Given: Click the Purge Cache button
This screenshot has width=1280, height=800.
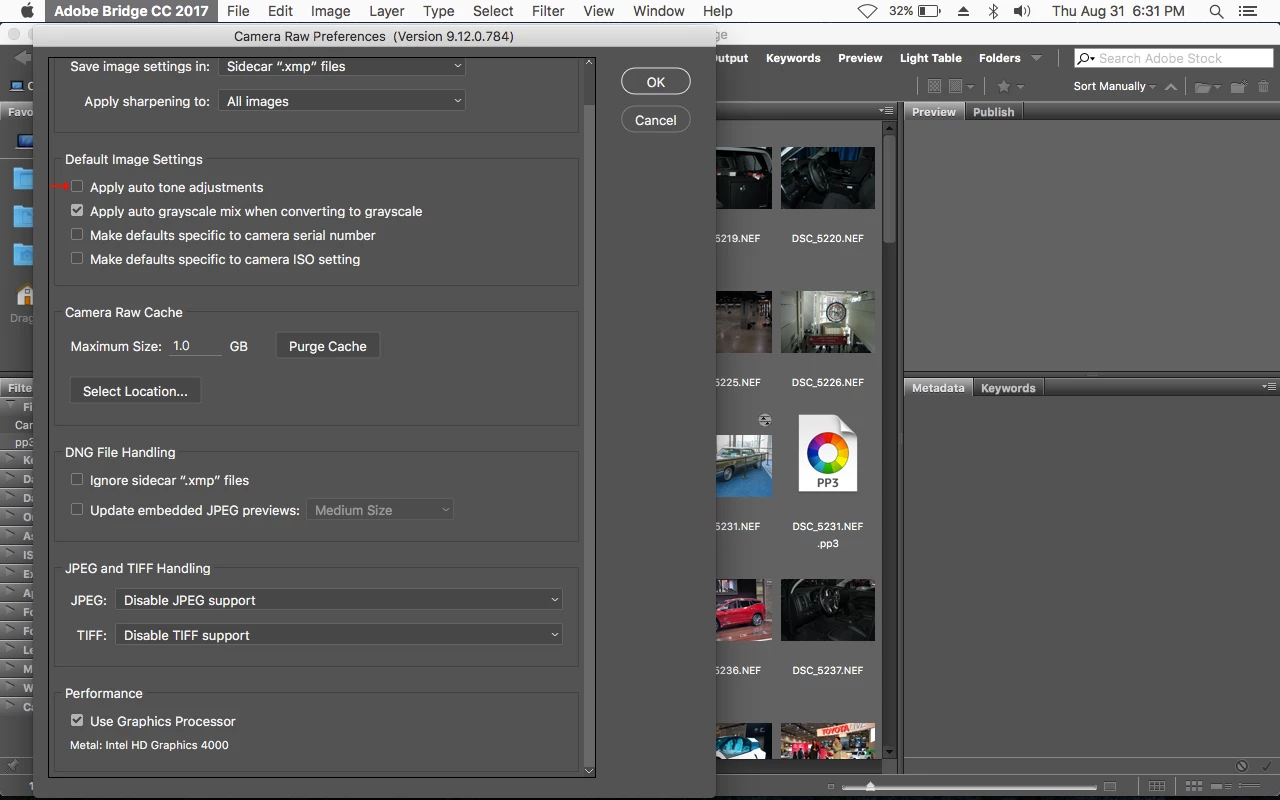Looking at the screenshot, I should click(328, 346).
